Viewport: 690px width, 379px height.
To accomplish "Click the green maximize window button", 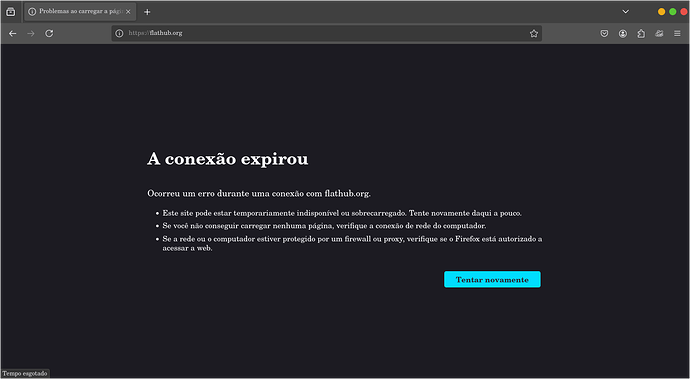I will [673, 12].
